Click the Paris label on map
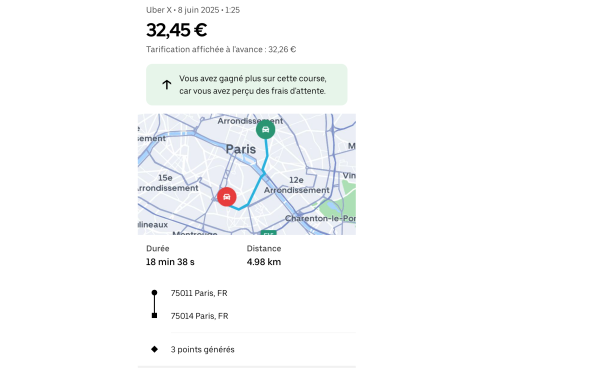Image resolution: width=600 pixels, height=378 pixels. coord(241,149)
